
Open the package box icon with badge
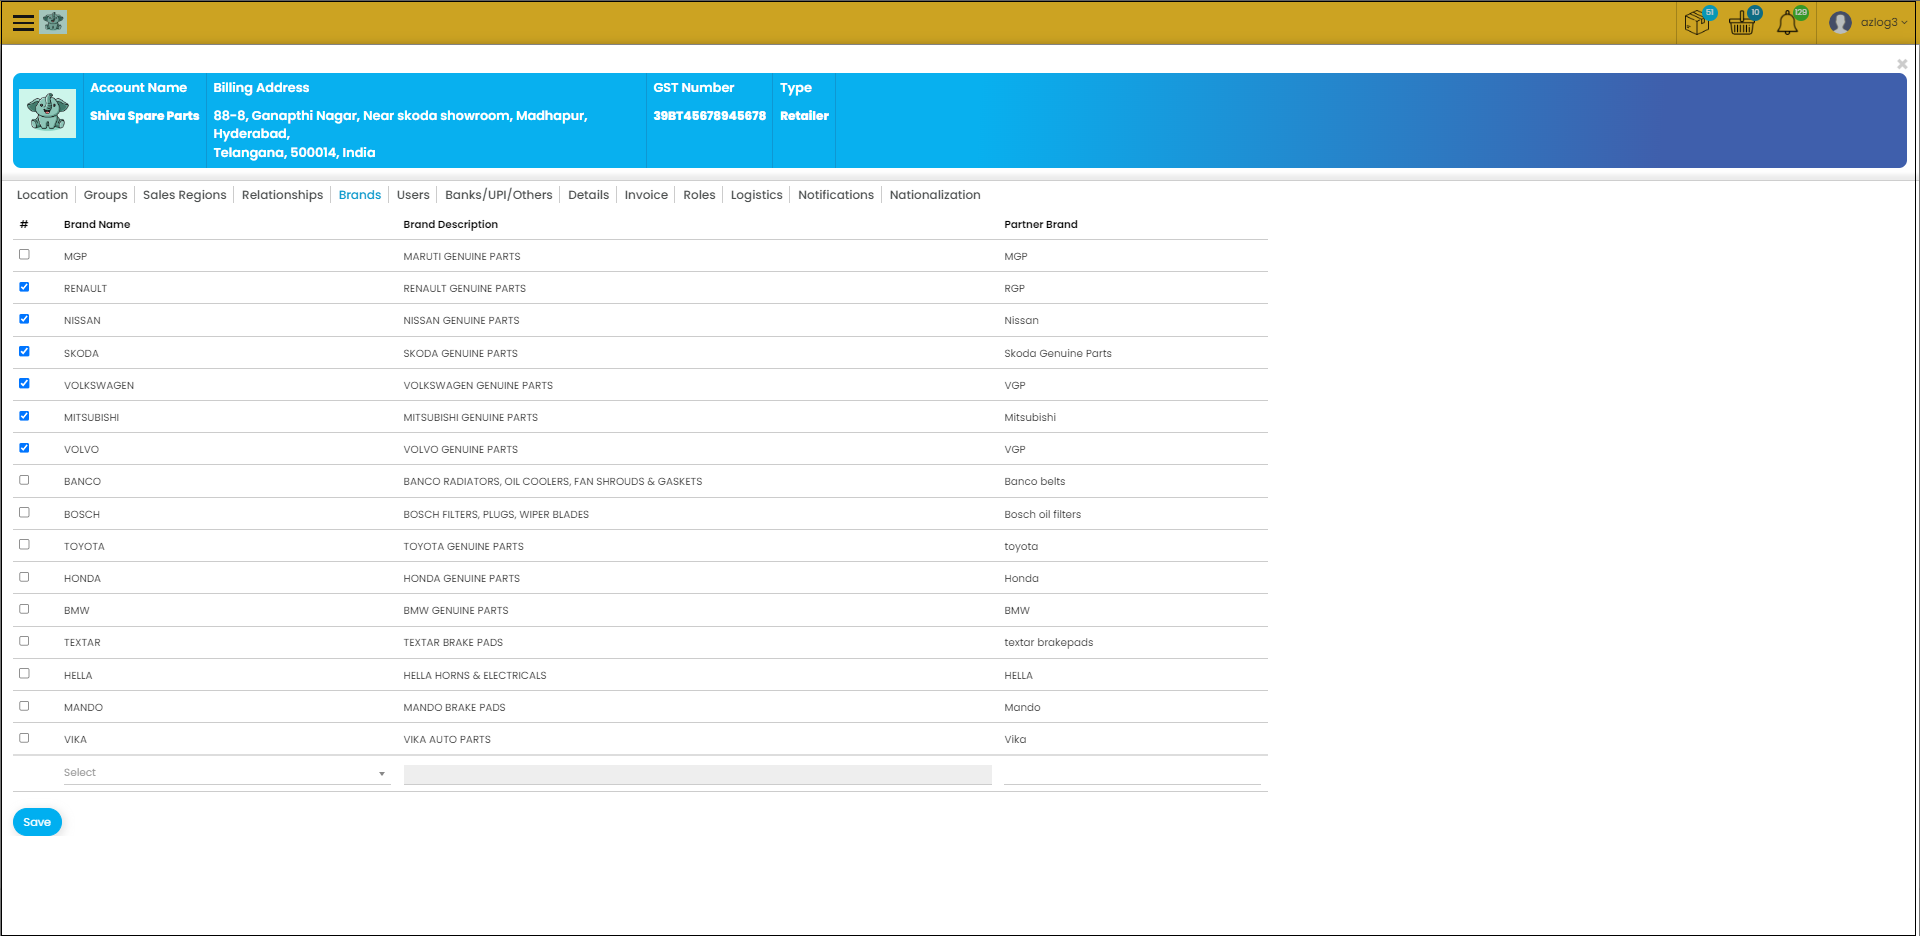coord(1699,21)
